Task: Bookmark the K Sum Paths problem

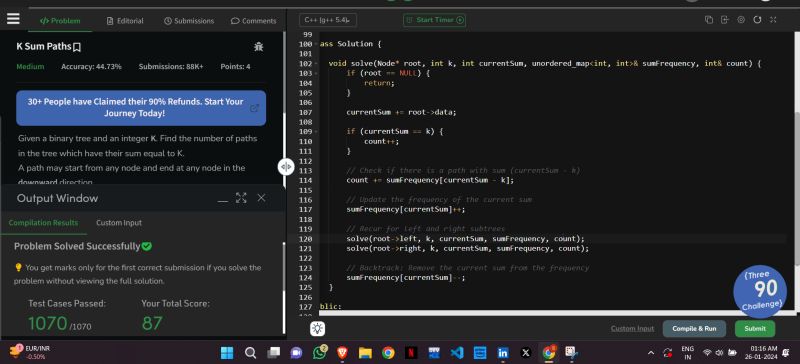Action: (x=77, y=47)
